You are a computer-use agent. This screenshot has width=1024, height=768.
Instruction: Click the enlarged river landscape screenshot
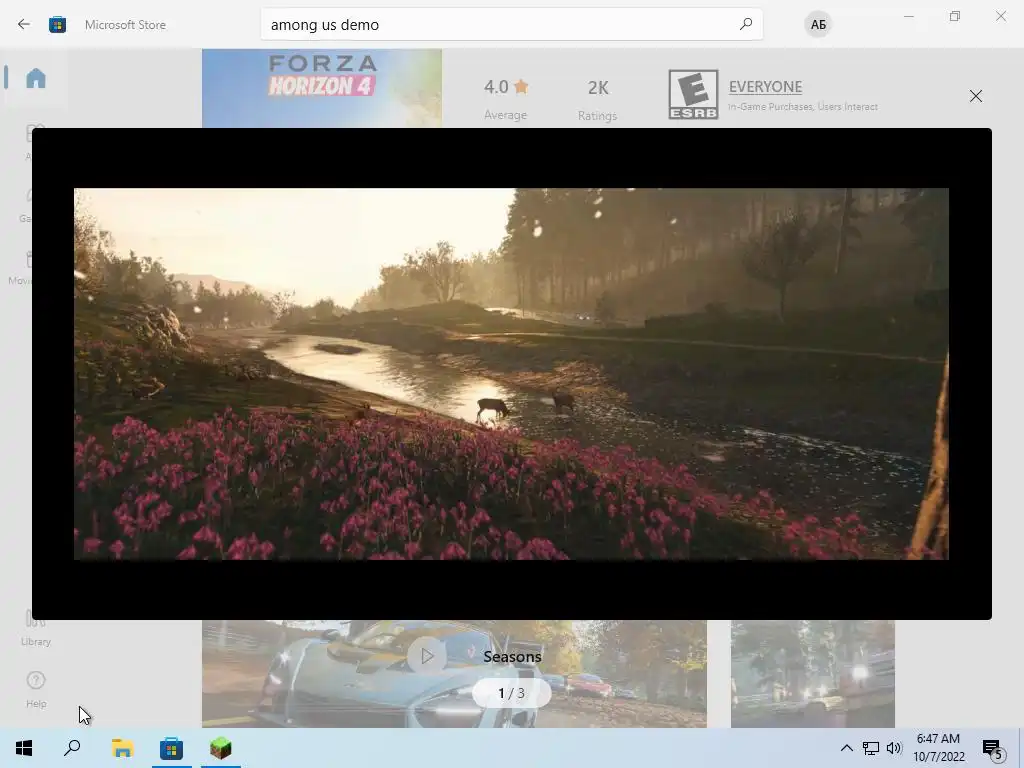tap(511, 374)
